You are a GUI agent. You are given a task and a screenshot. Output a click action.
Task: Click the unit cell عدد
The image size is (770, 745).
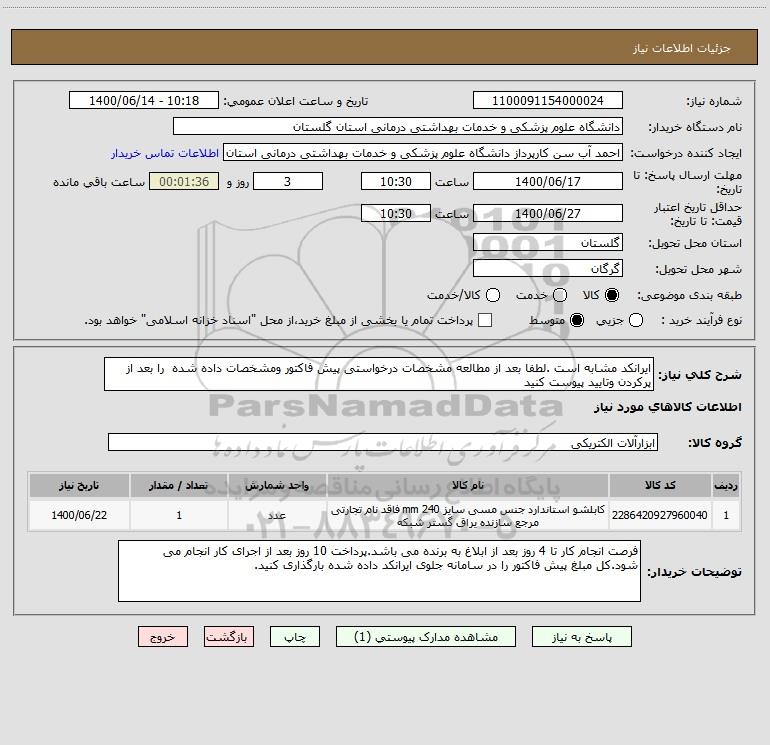[x=277, y=515]
